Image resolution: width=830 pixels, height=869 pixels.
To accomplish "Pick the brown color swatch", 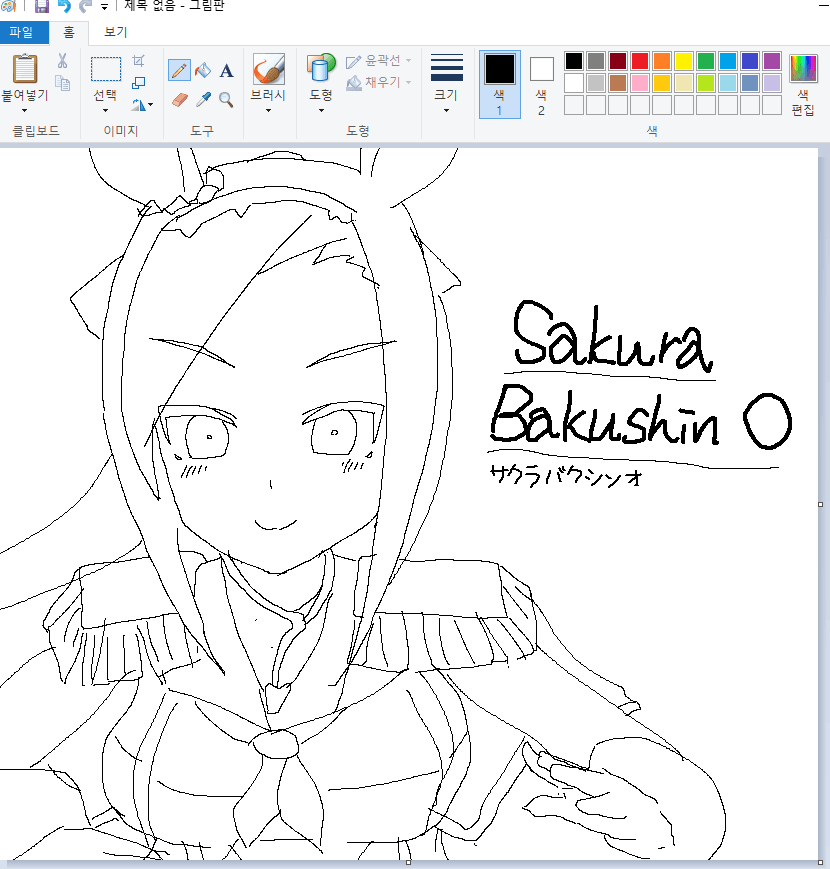I will pyautogui.click(x=618, y=83).
